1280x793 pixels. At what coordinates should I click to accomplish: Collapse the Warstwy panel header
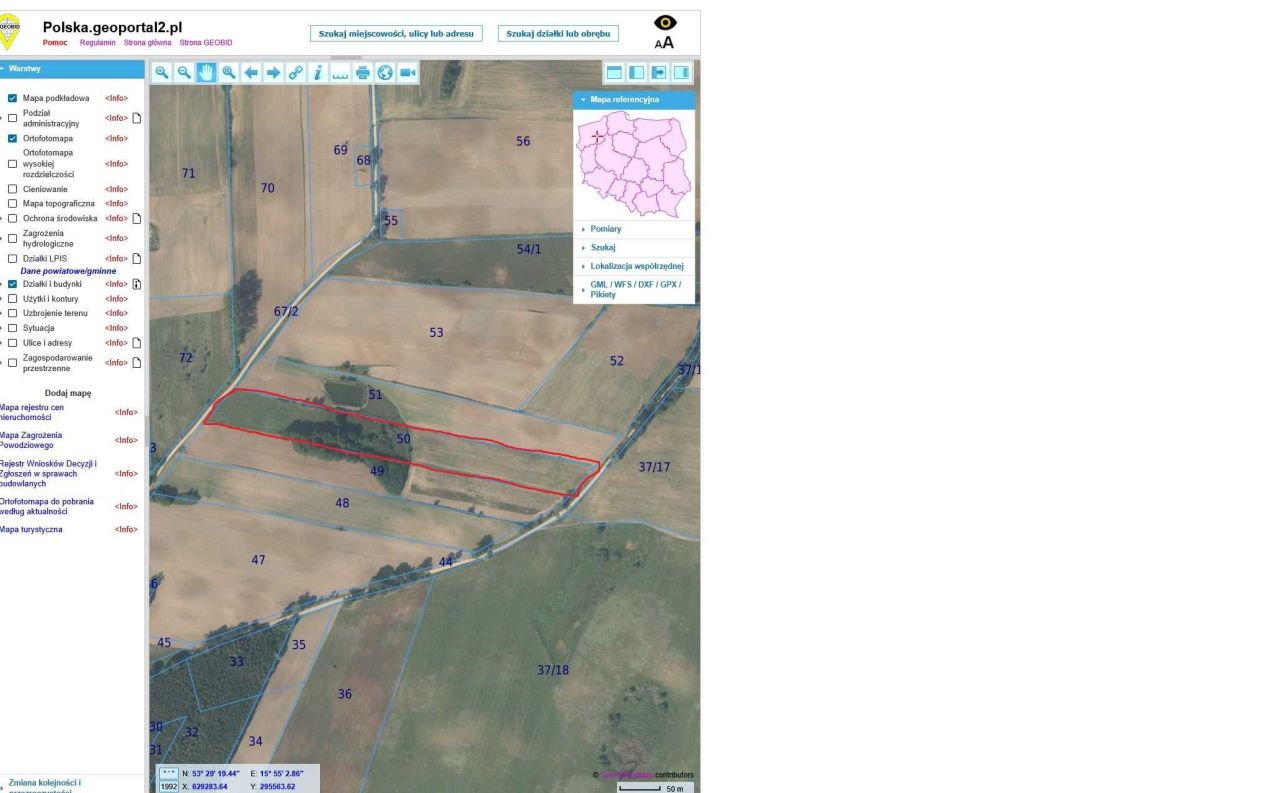click(x=72, y=69)
